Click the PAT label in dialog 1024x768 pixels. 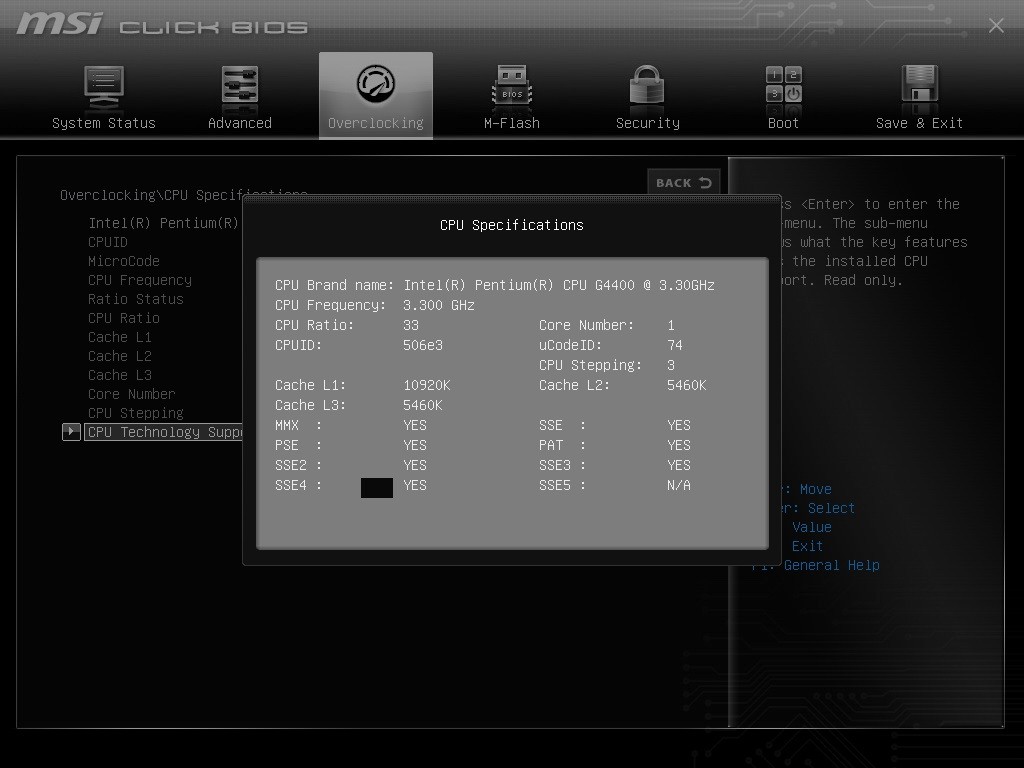point(551,445)
